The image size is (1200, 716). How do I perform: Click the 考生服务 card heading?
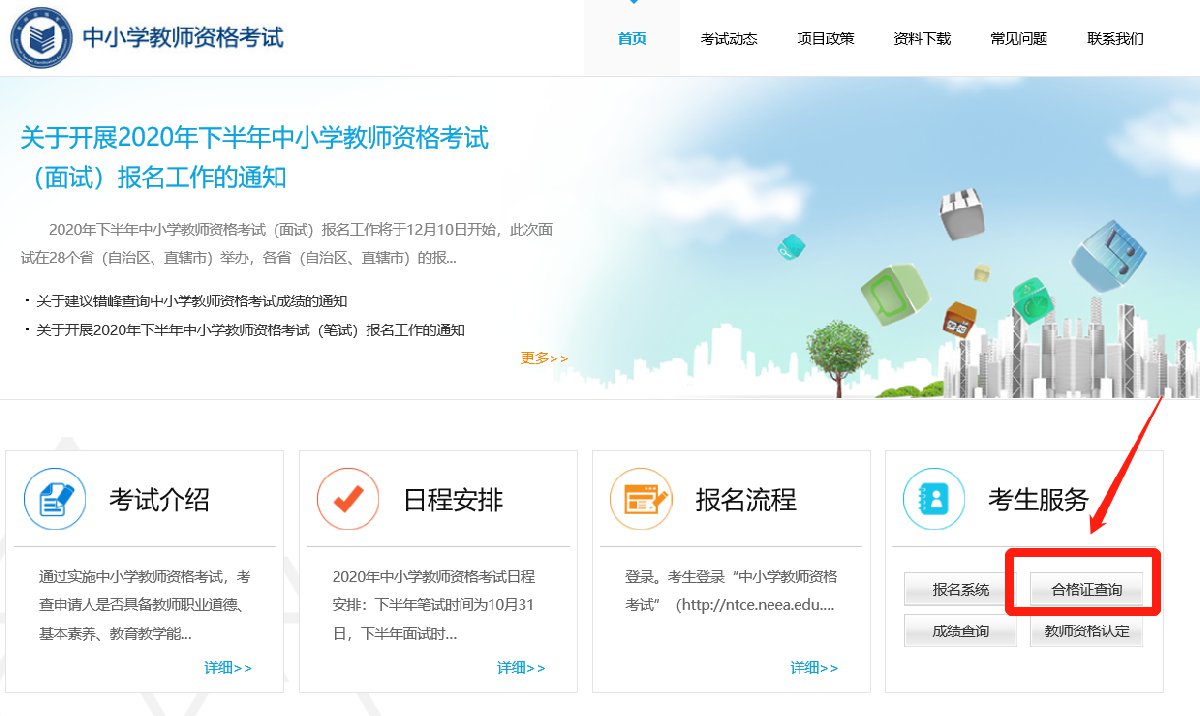(1039, 500)
